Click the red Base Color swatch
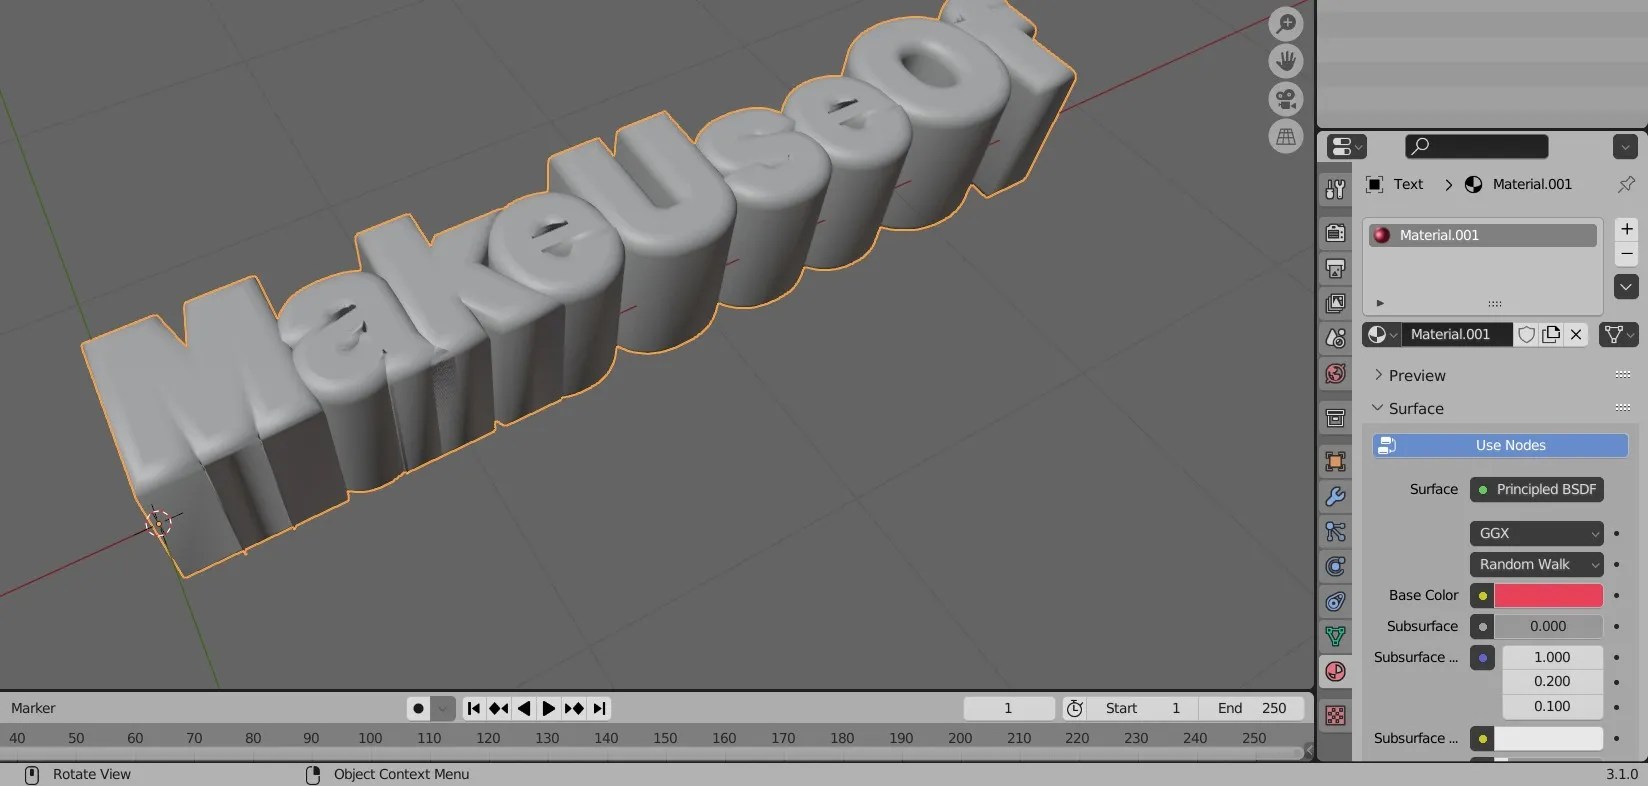Viewport: 1648px width, 786px height. click(1549, 595)
